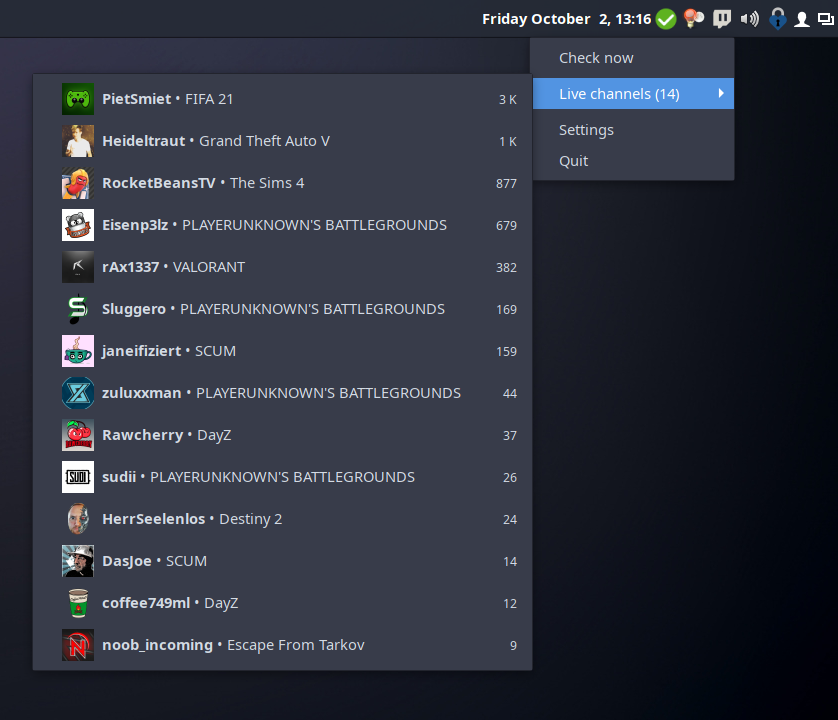Click the user account icon in the tray
The width and height of the screenshot is (838, 720).
tap(802, 18)
